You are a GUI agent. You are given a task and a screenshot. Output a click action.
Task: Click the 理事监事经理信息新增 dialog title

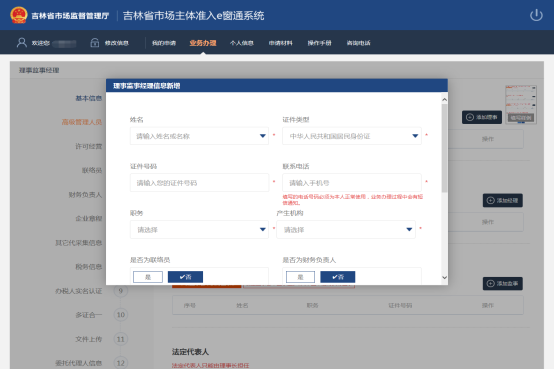coord(147,86)
